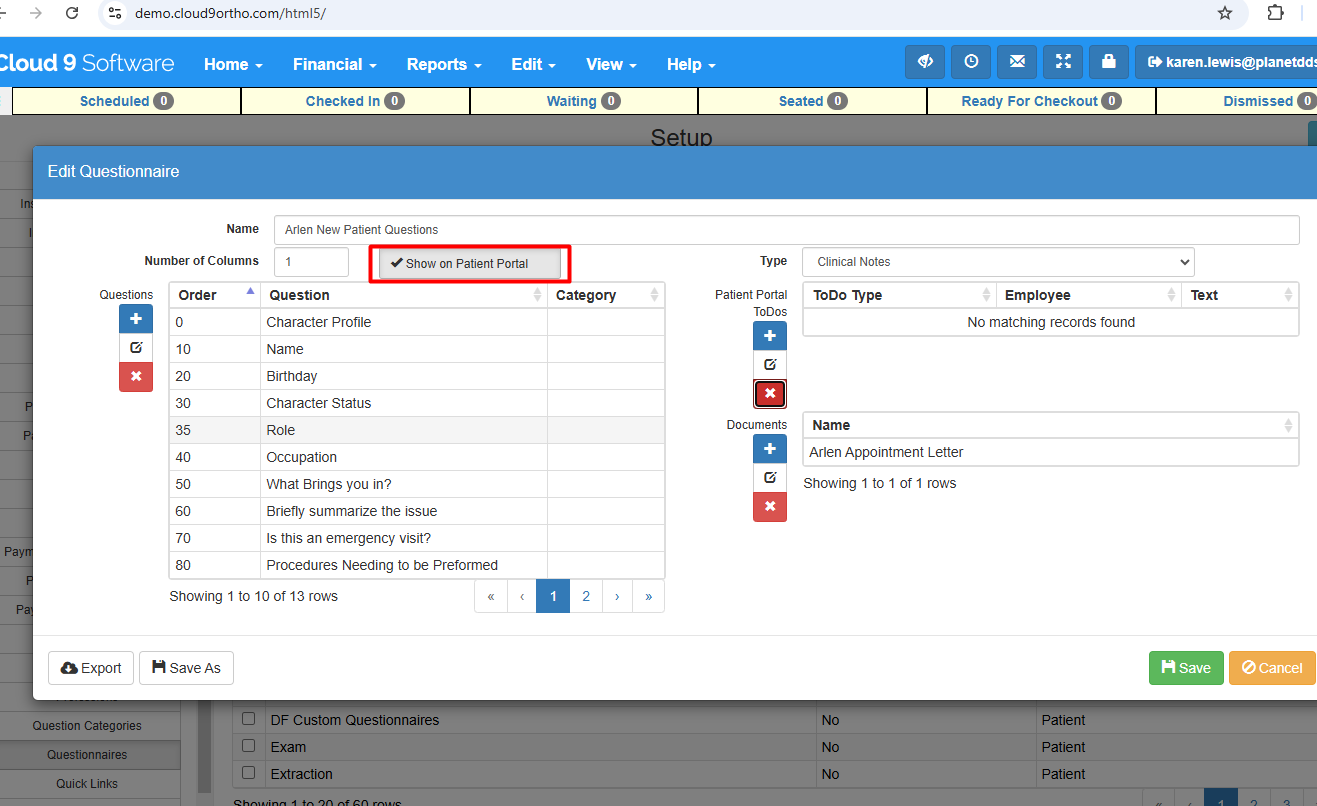Open the View menu
This screenshot has height=806, width=1317.
tap(611, 64)
